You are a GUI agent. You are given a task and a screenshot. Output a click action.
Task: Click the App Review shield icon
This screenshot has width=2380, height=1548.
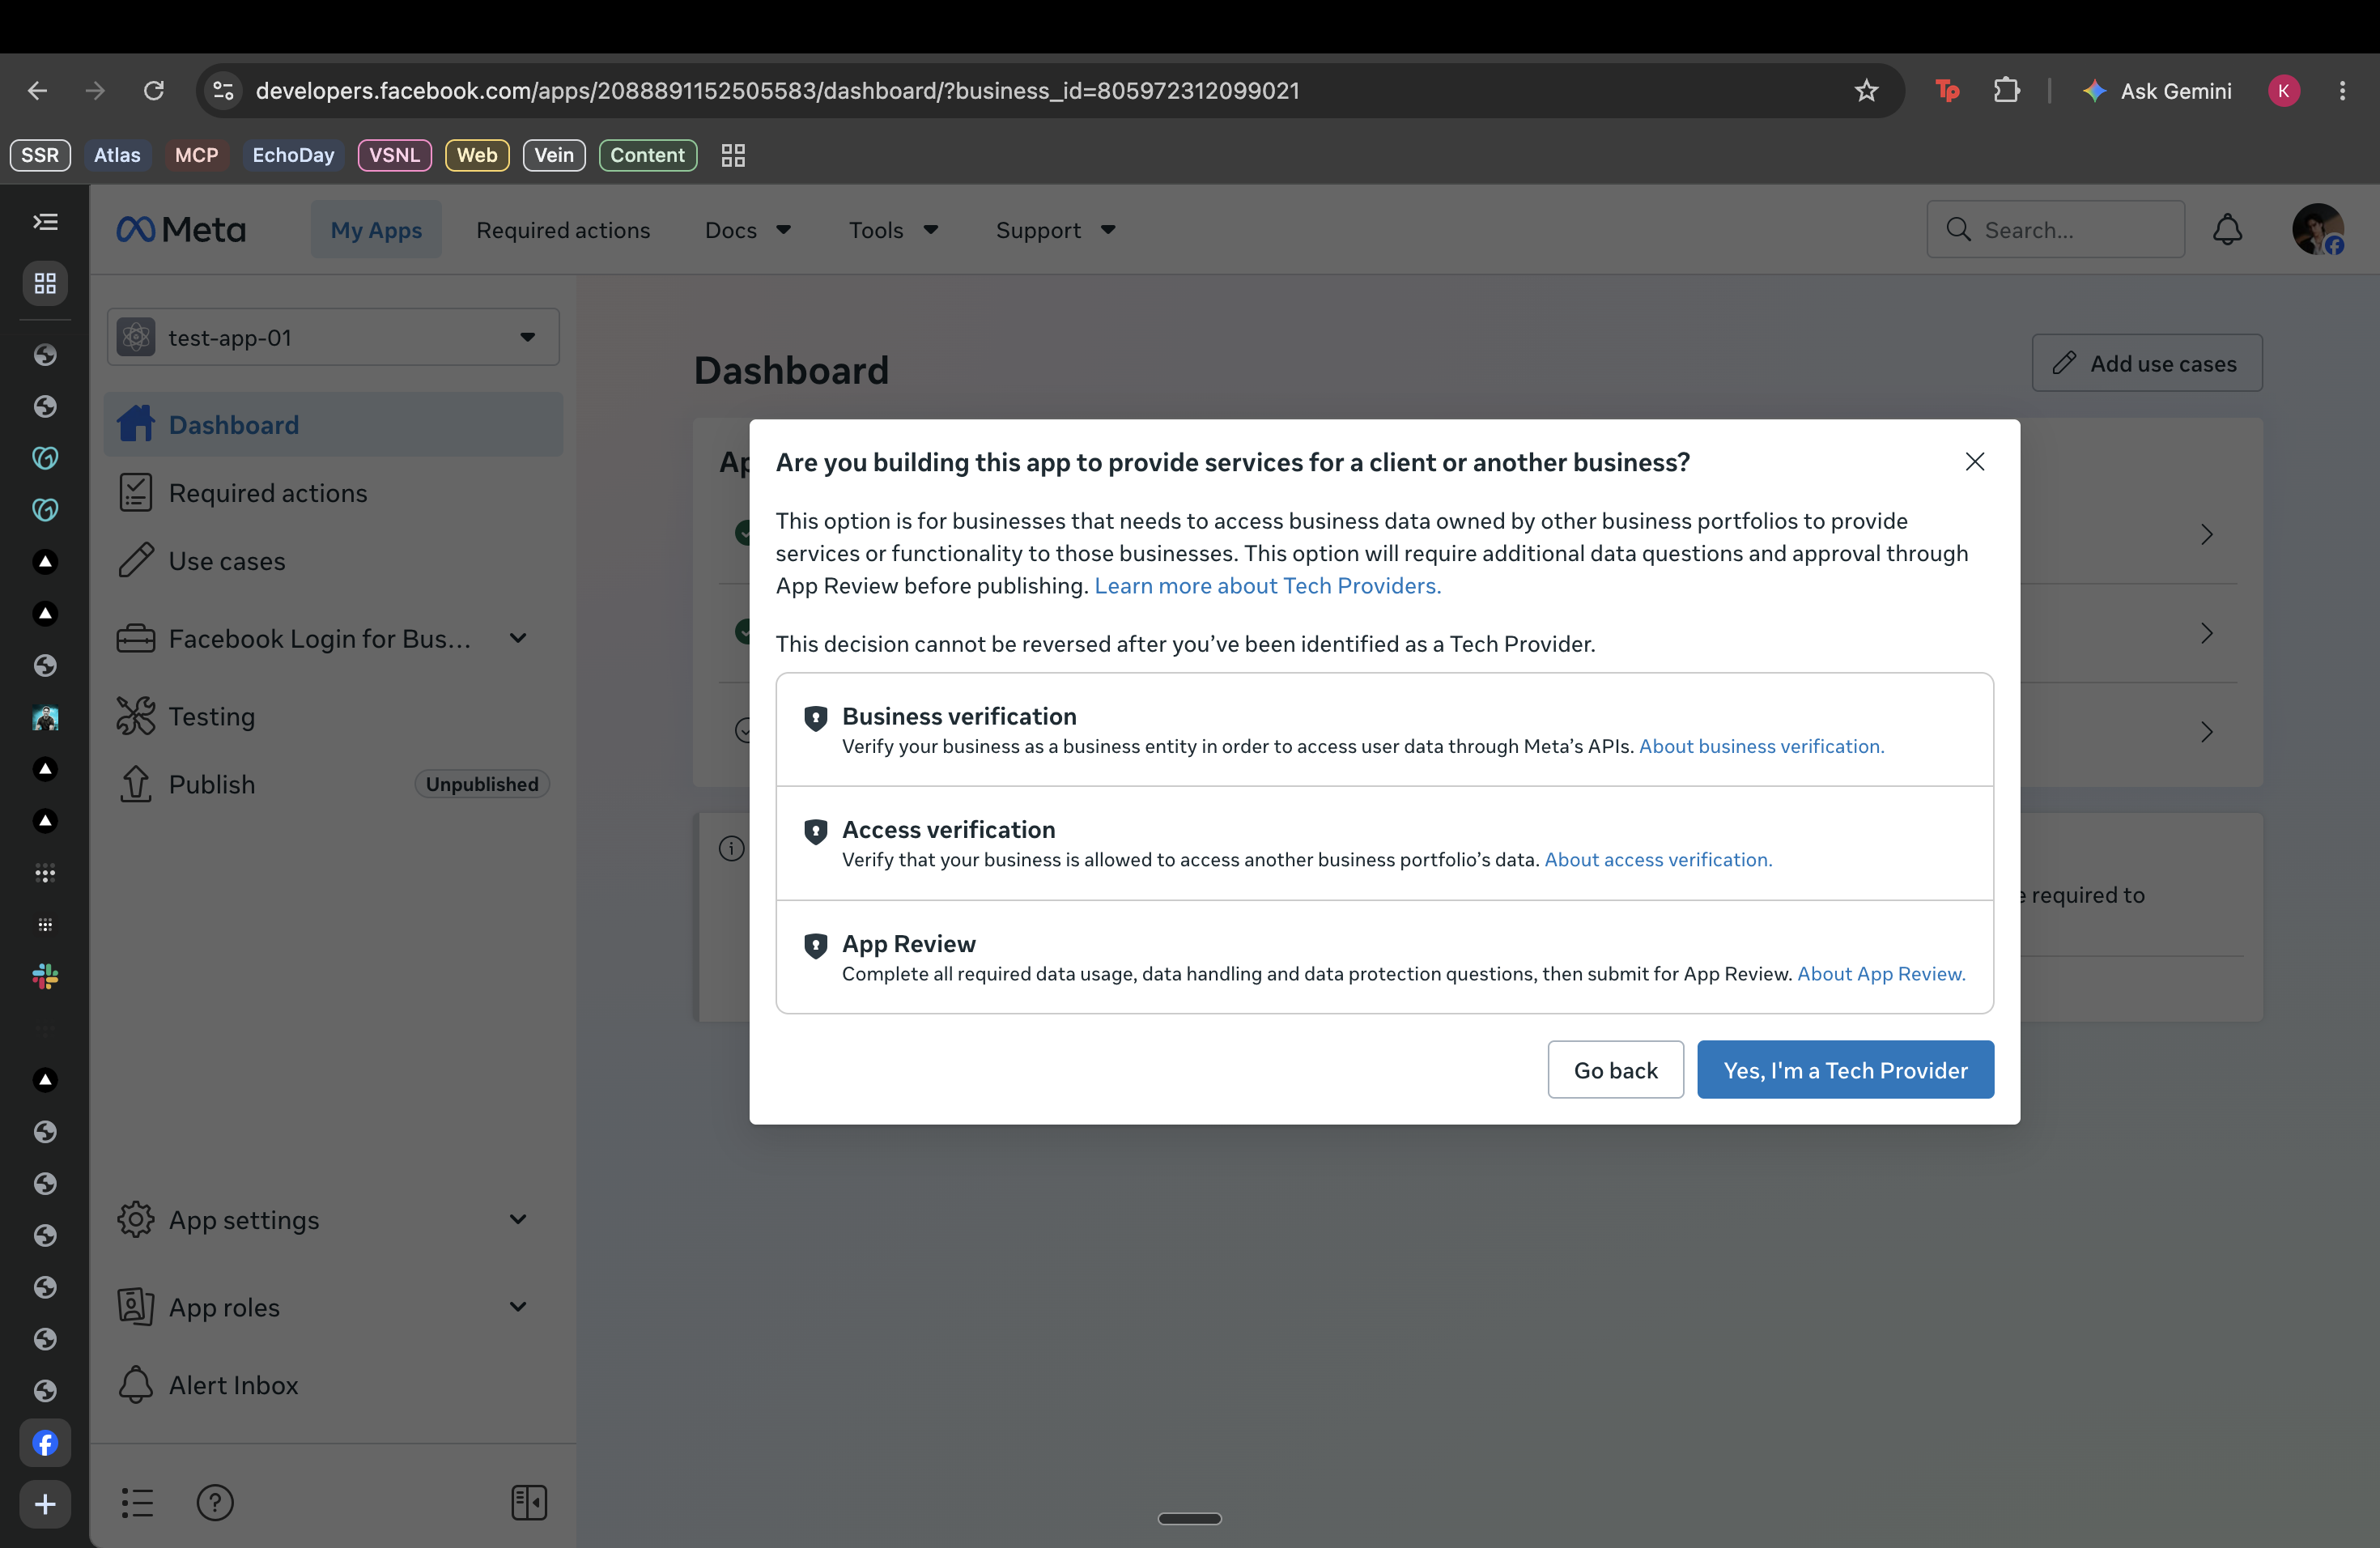tap(816, 945)
